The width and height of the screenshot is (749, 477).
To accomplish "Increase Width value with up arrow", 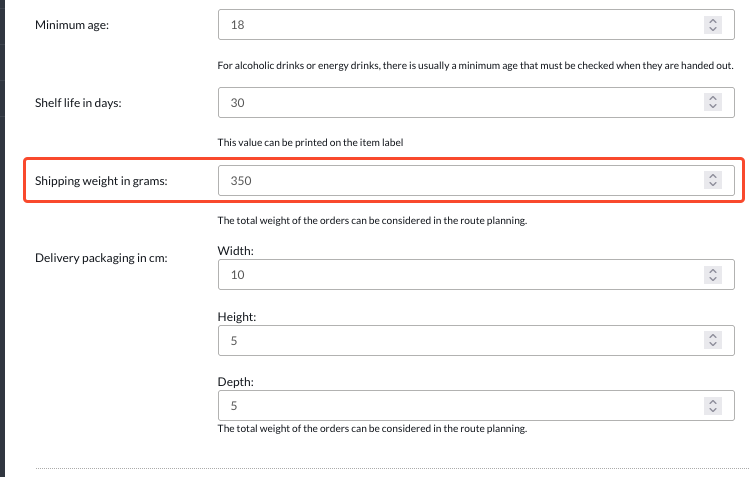I will pos(713,270).
